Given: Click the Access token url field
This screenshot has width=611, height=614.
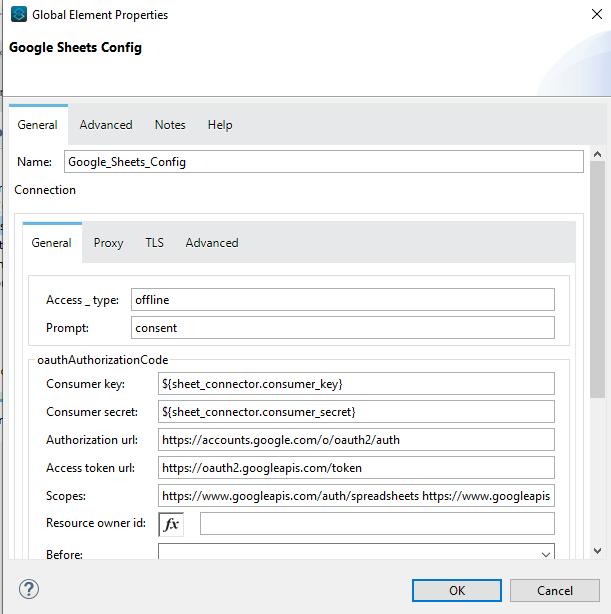Looking at the screenshot, I should pos(356,468).
